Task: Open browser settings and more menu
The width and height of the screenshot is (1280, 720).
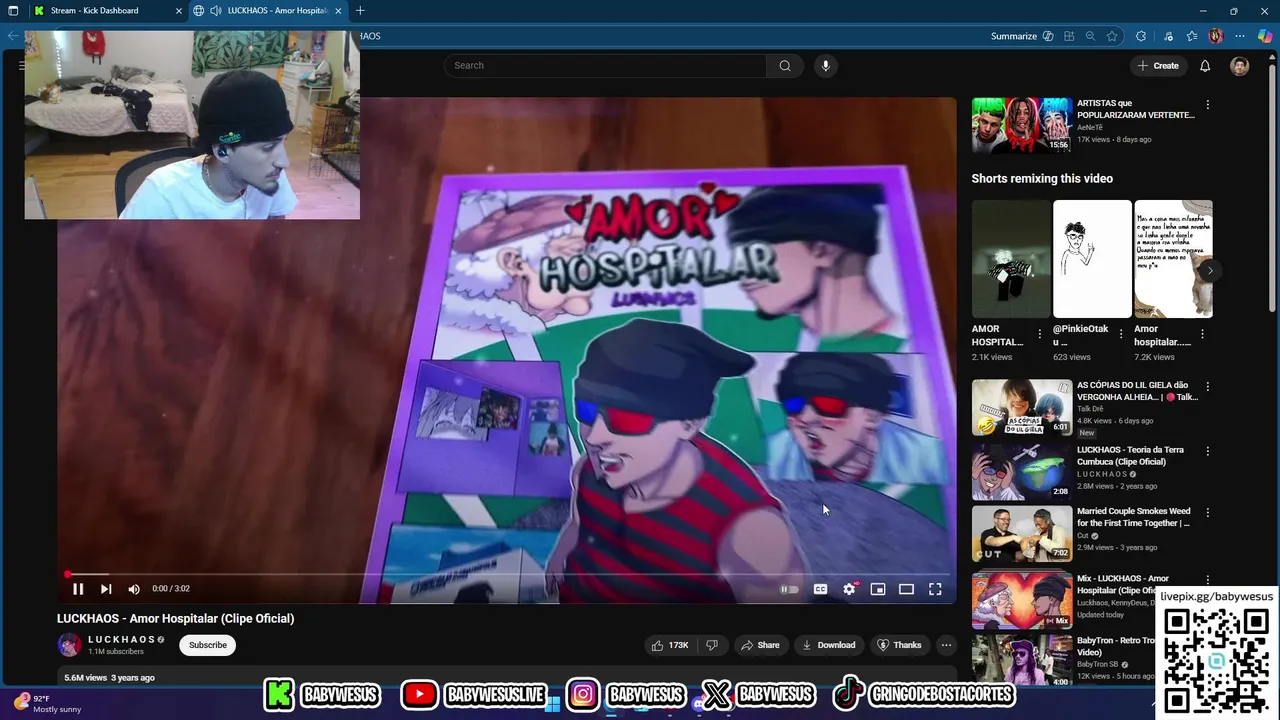Action: click(x=1241, y=36)
